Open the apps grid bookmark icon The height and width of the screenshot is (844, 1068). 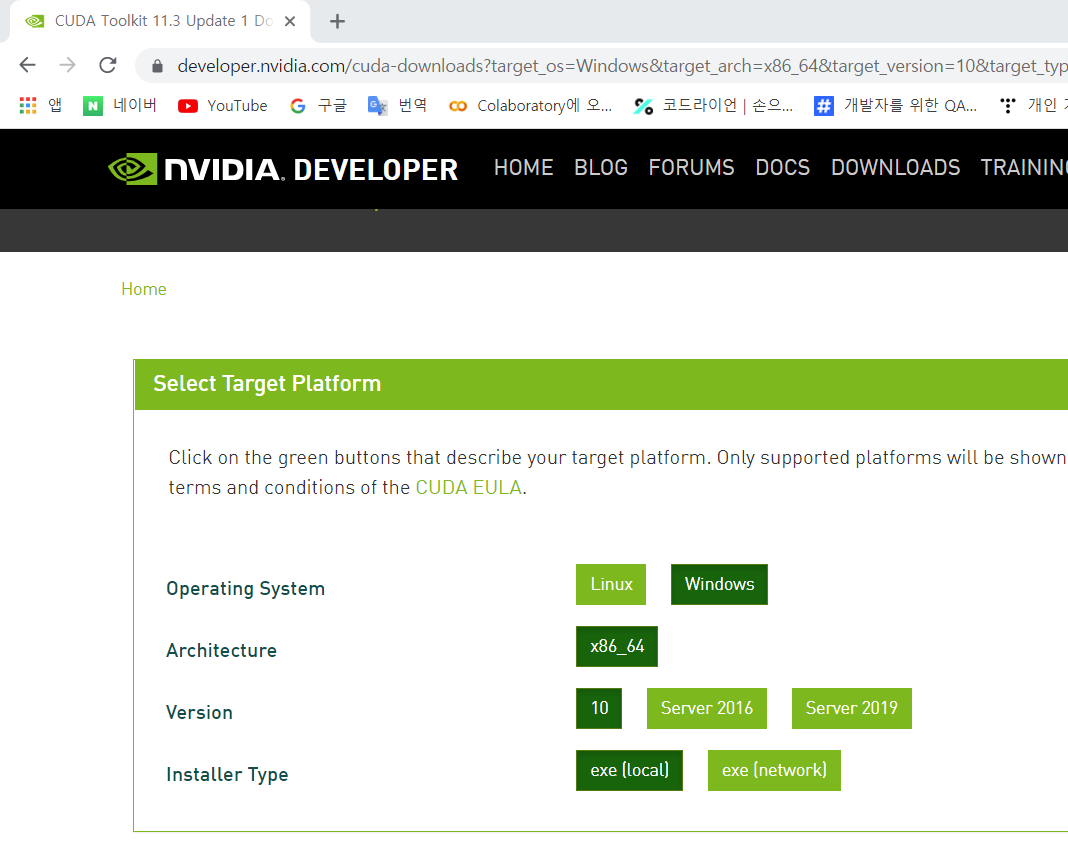(28, 106)
